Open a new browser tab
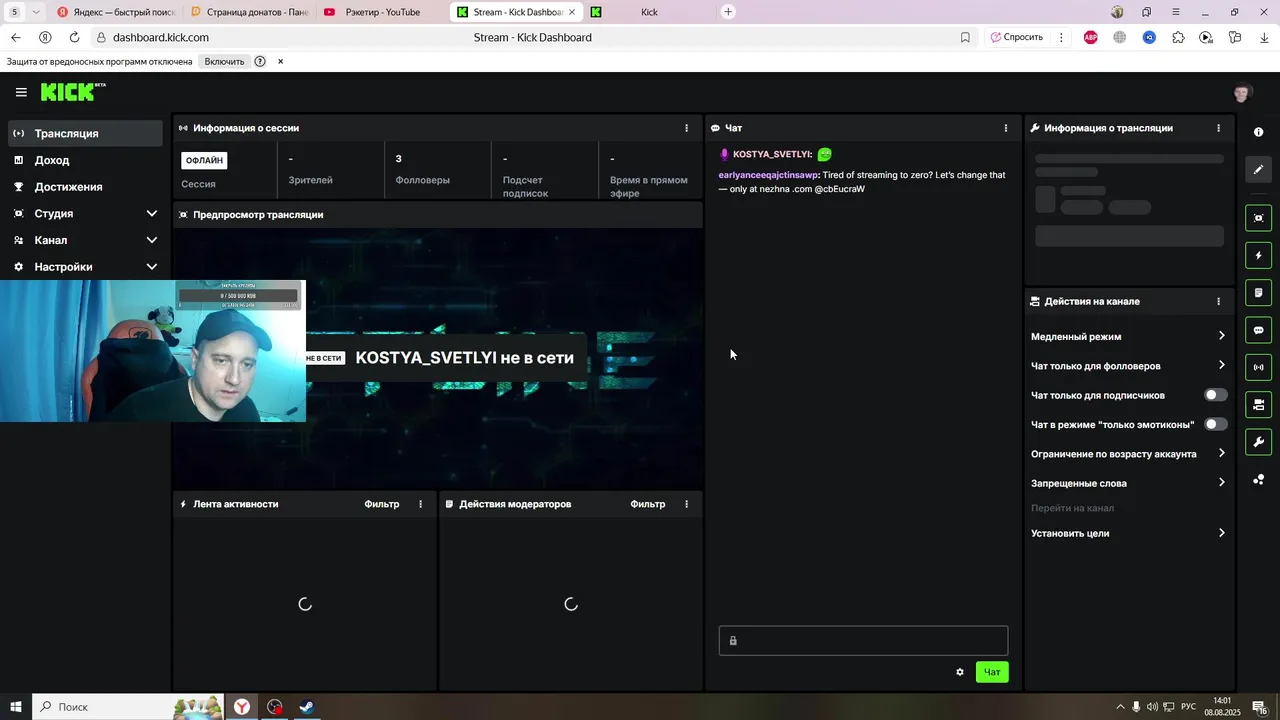The height and width of the screenshot is (720, 1280). [x=728, y=12]
